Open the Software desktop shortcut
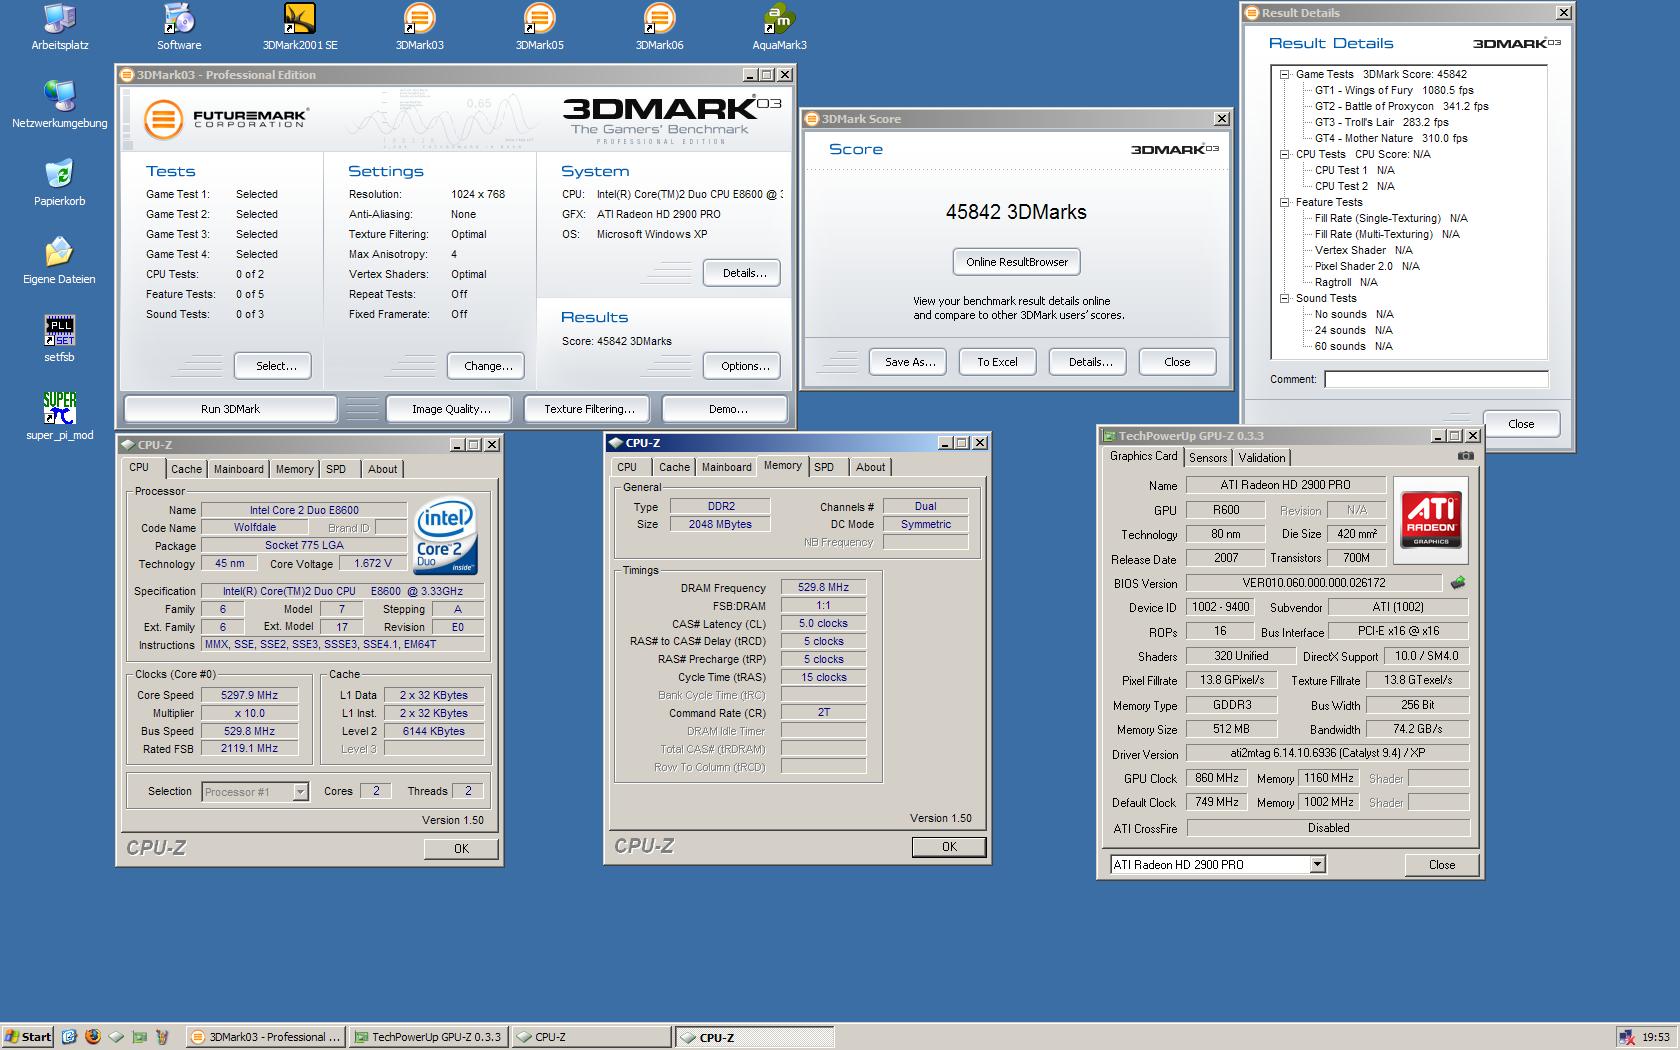Screen dimensions: 1680x1050 [179, 27]
